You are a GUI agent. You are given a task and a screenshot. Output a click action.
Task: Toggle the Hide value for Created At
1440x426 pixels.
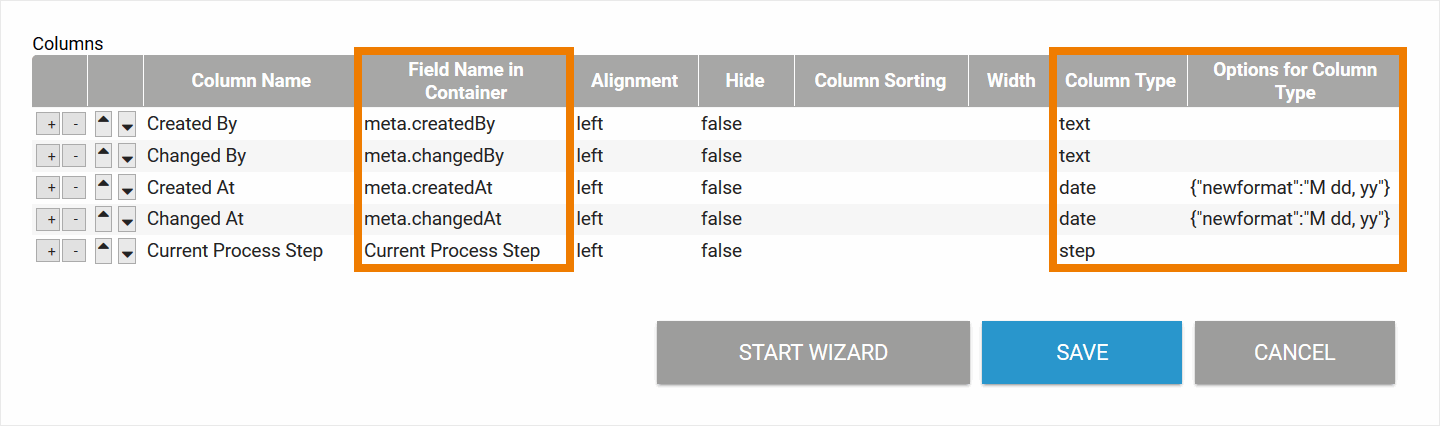pos(721,187)
